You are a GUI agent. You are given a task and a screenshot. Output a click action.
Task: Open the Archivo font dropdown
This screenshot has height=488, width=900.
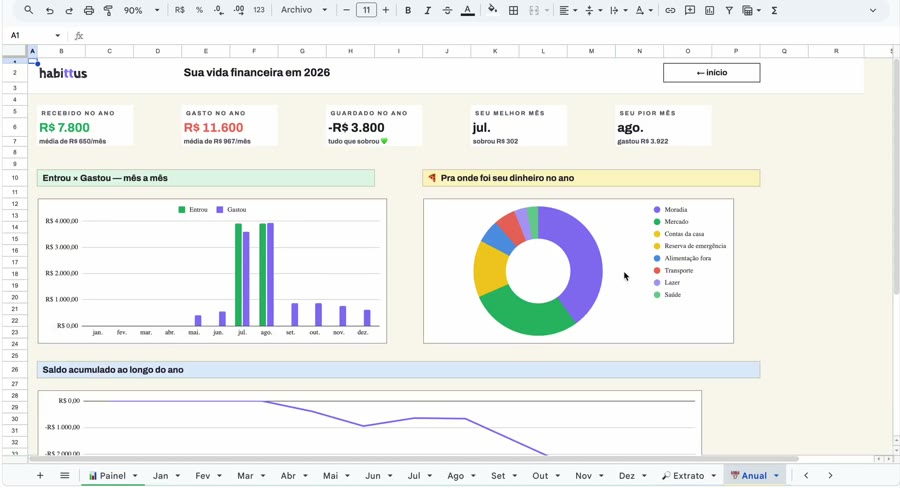click(x=304, y=10)
